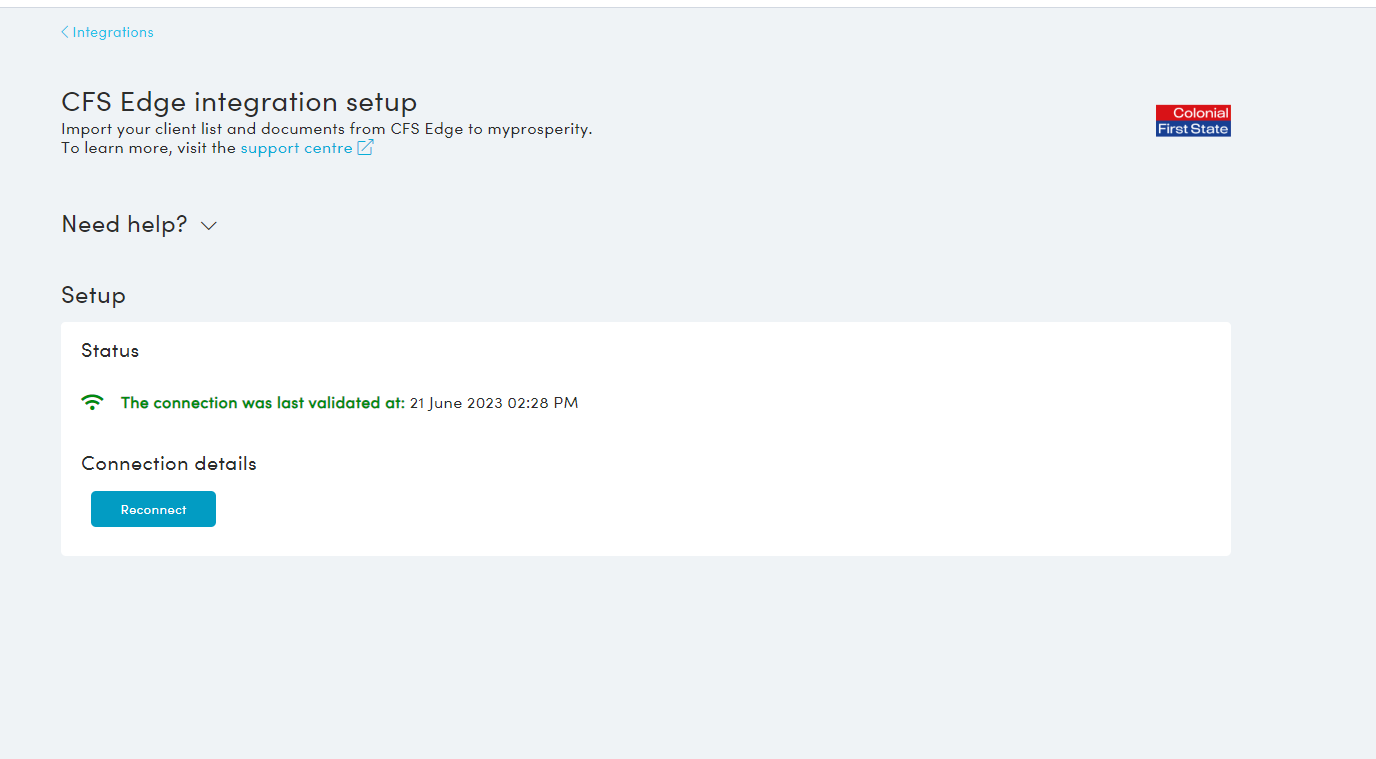The image size is (1376, 759).
Task: Click 'The connection was last validated at:' text
Action: click(263, 403)
